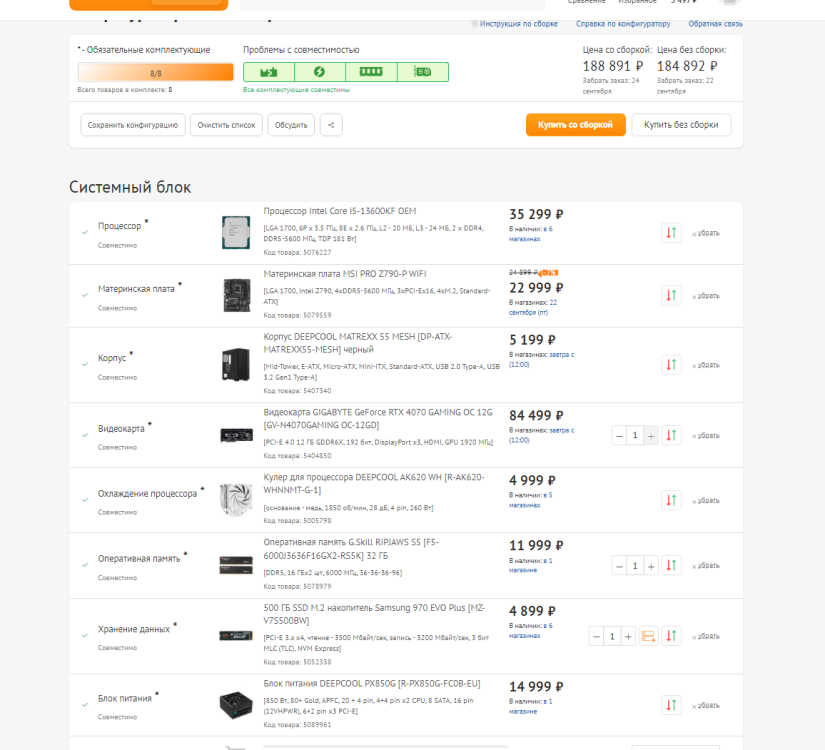
Task: Click swap arrows icon for the processor
Action: 671,233
